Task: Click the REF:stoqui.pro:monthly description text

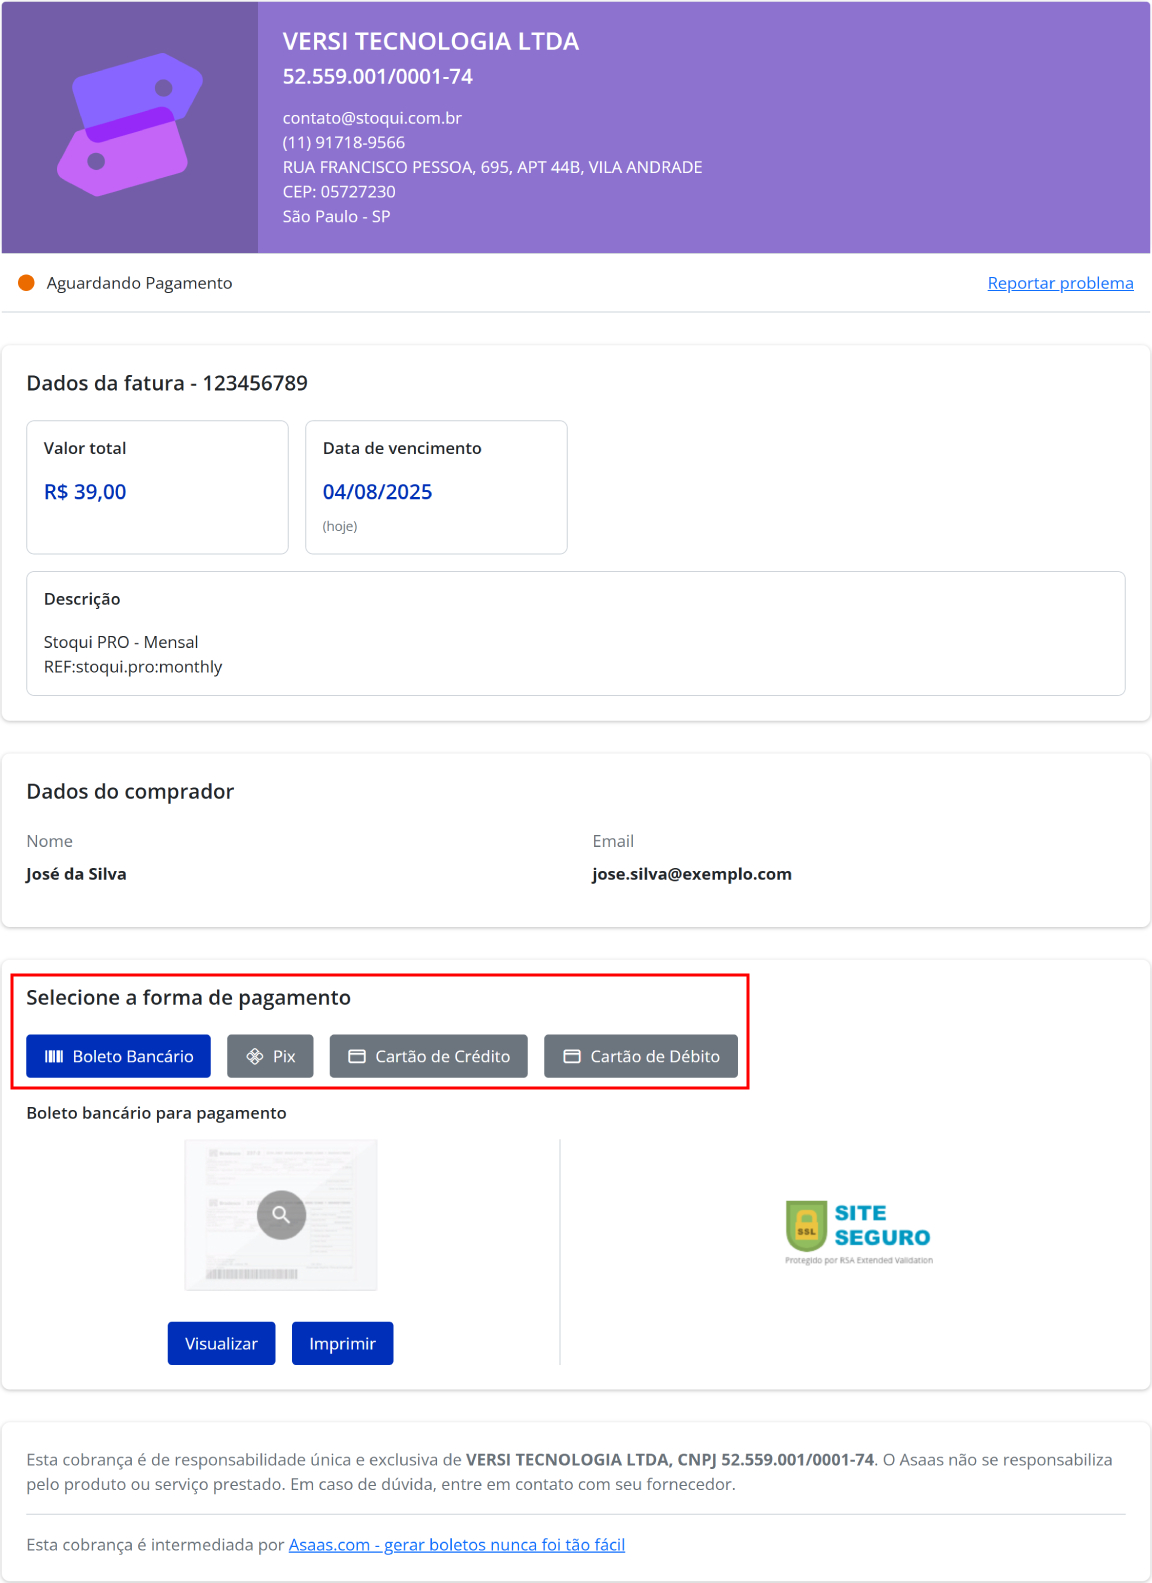Action: pos(133,667)
